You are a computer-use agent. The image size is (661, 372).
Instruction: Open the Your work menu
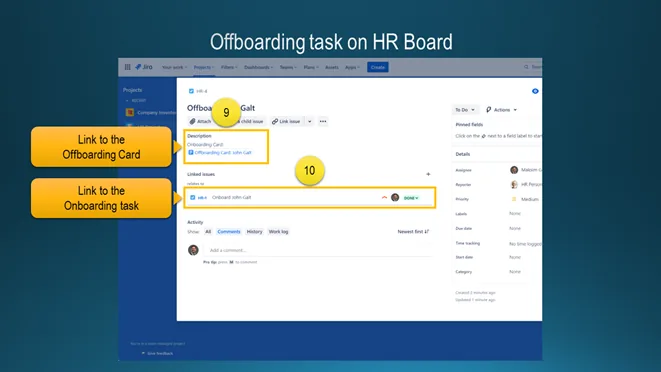coord(174,67)
